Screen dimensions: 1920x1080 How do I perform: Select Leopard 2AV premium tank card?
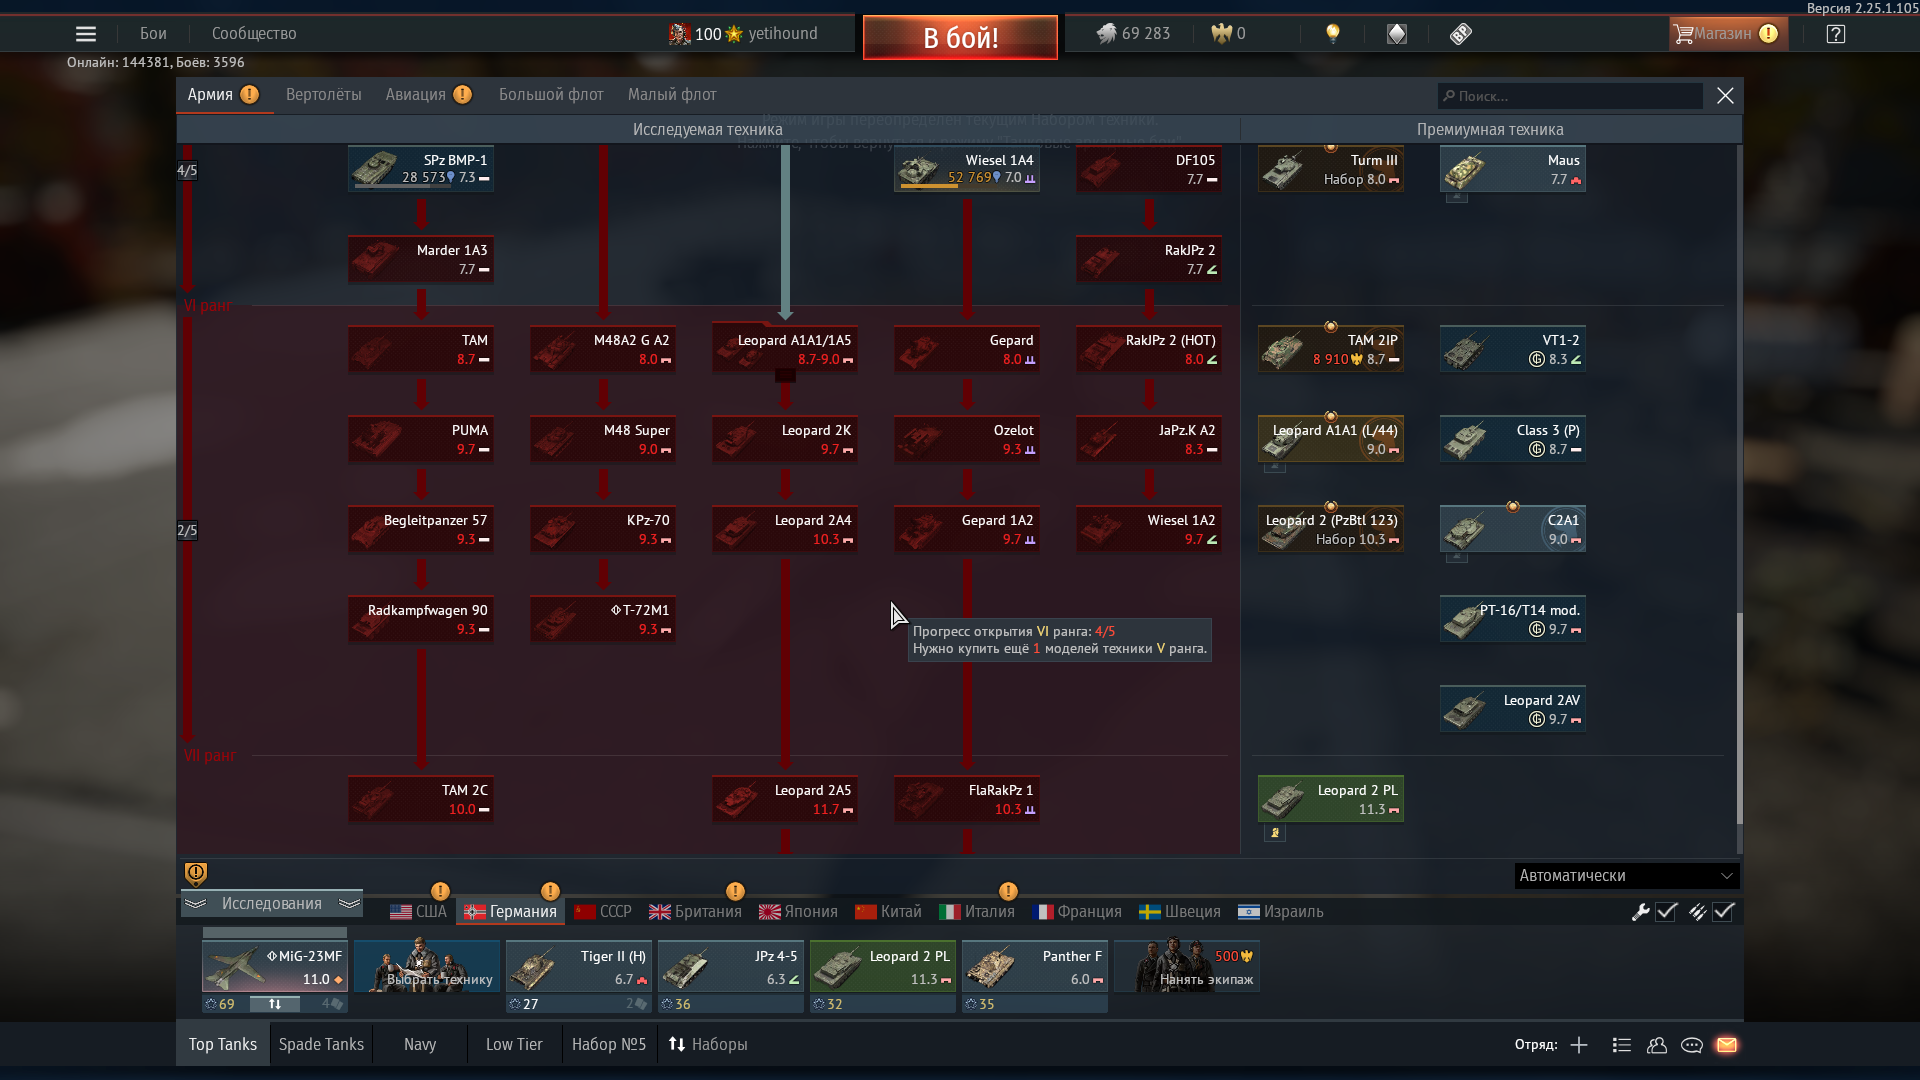click(x=1513, y=709)
